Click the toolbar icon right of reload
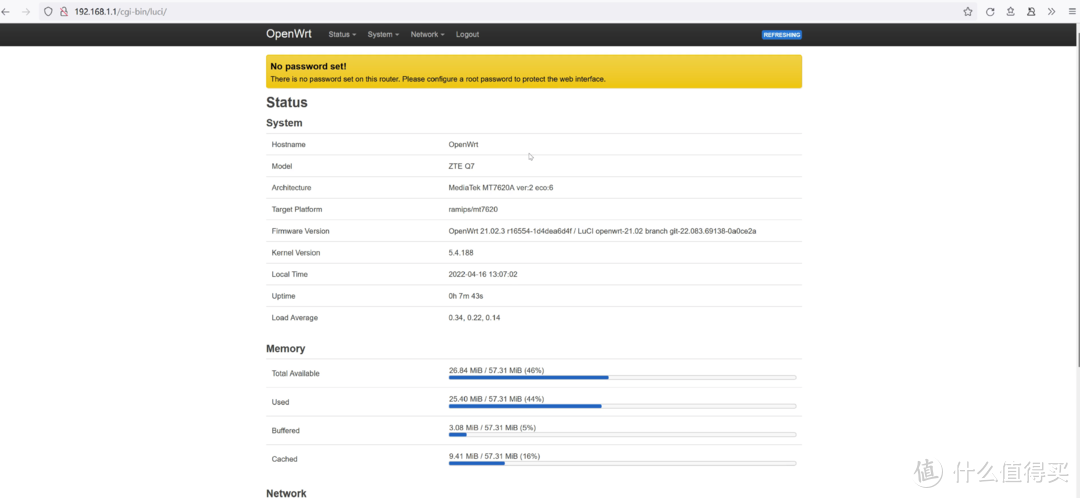The image size is (1080, 498). 1011,11
